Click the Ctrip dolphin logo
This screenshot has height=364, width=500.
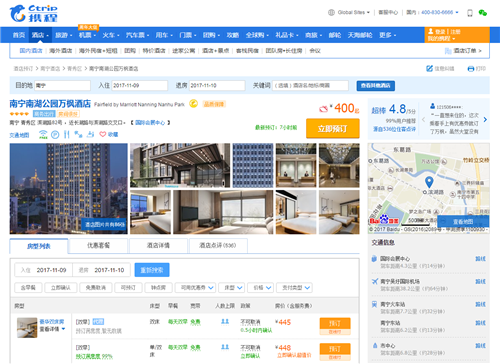18,14
